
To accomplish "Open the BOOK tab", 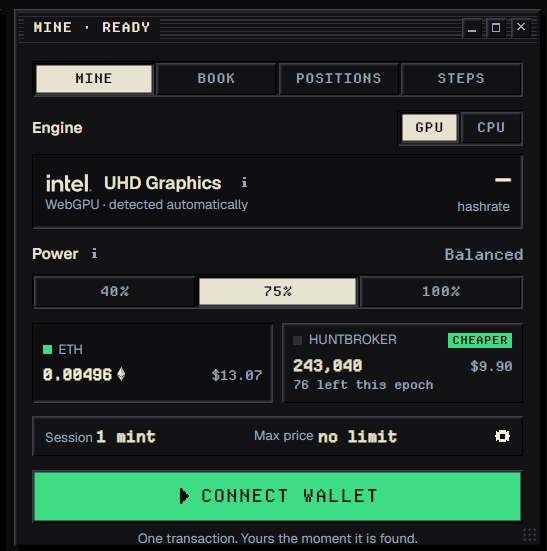I will pos(216,79).
